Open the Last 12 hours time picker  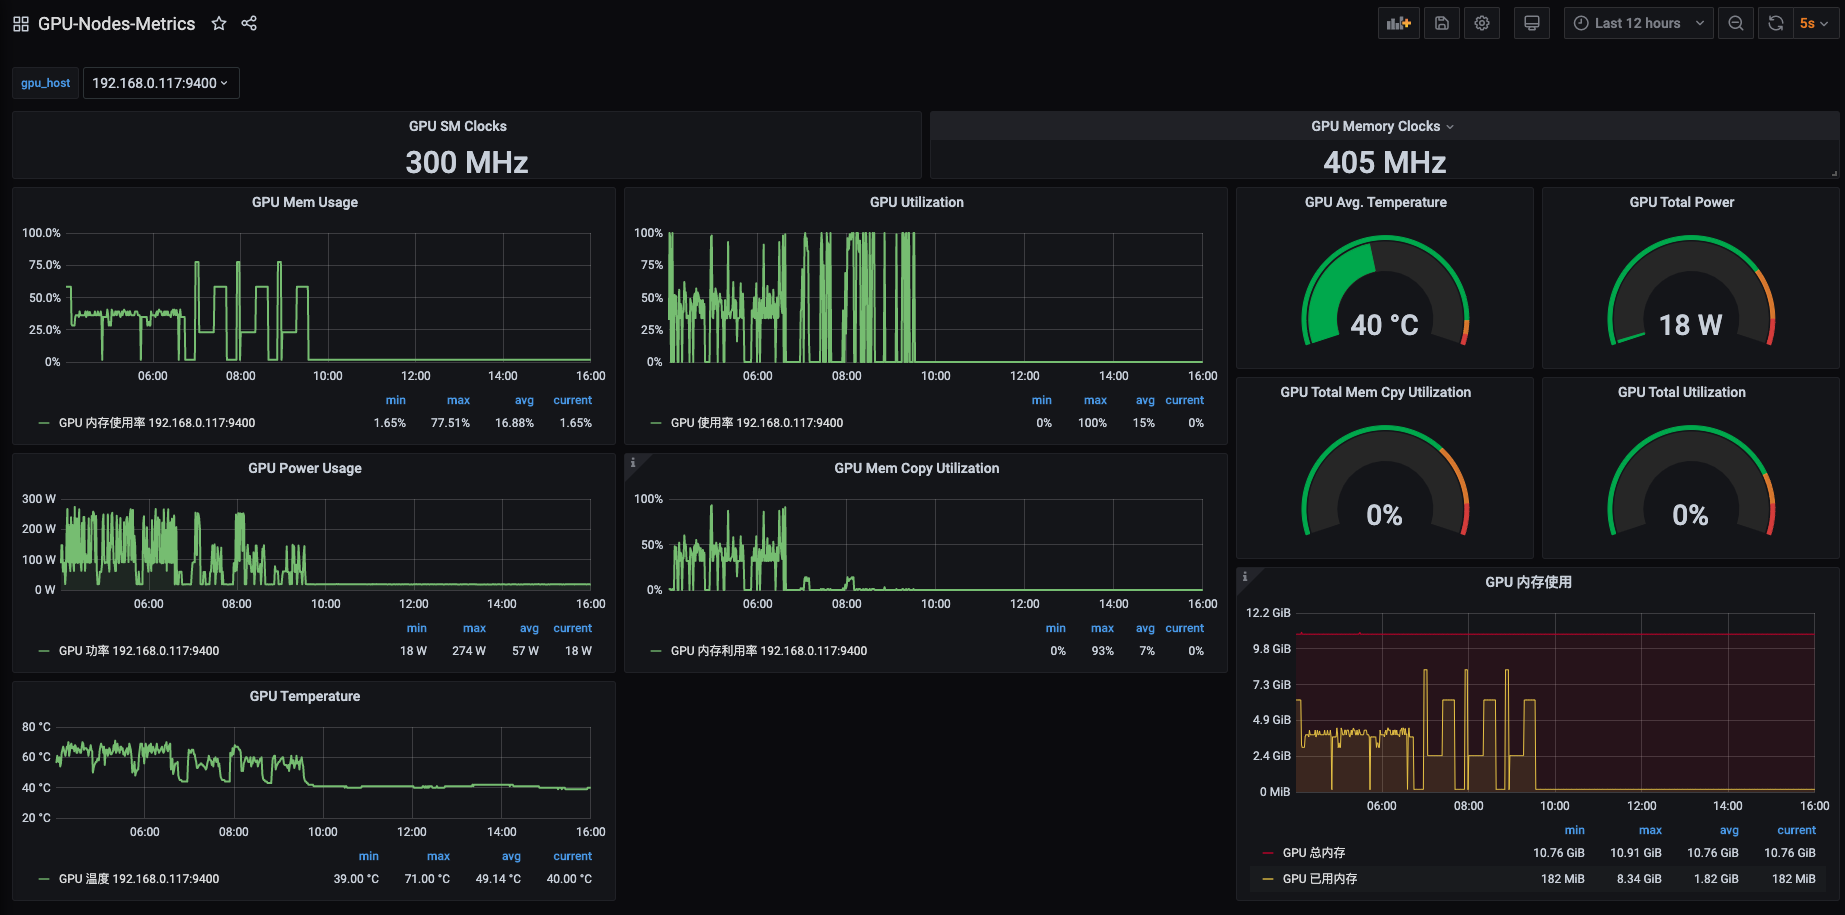1639,23
